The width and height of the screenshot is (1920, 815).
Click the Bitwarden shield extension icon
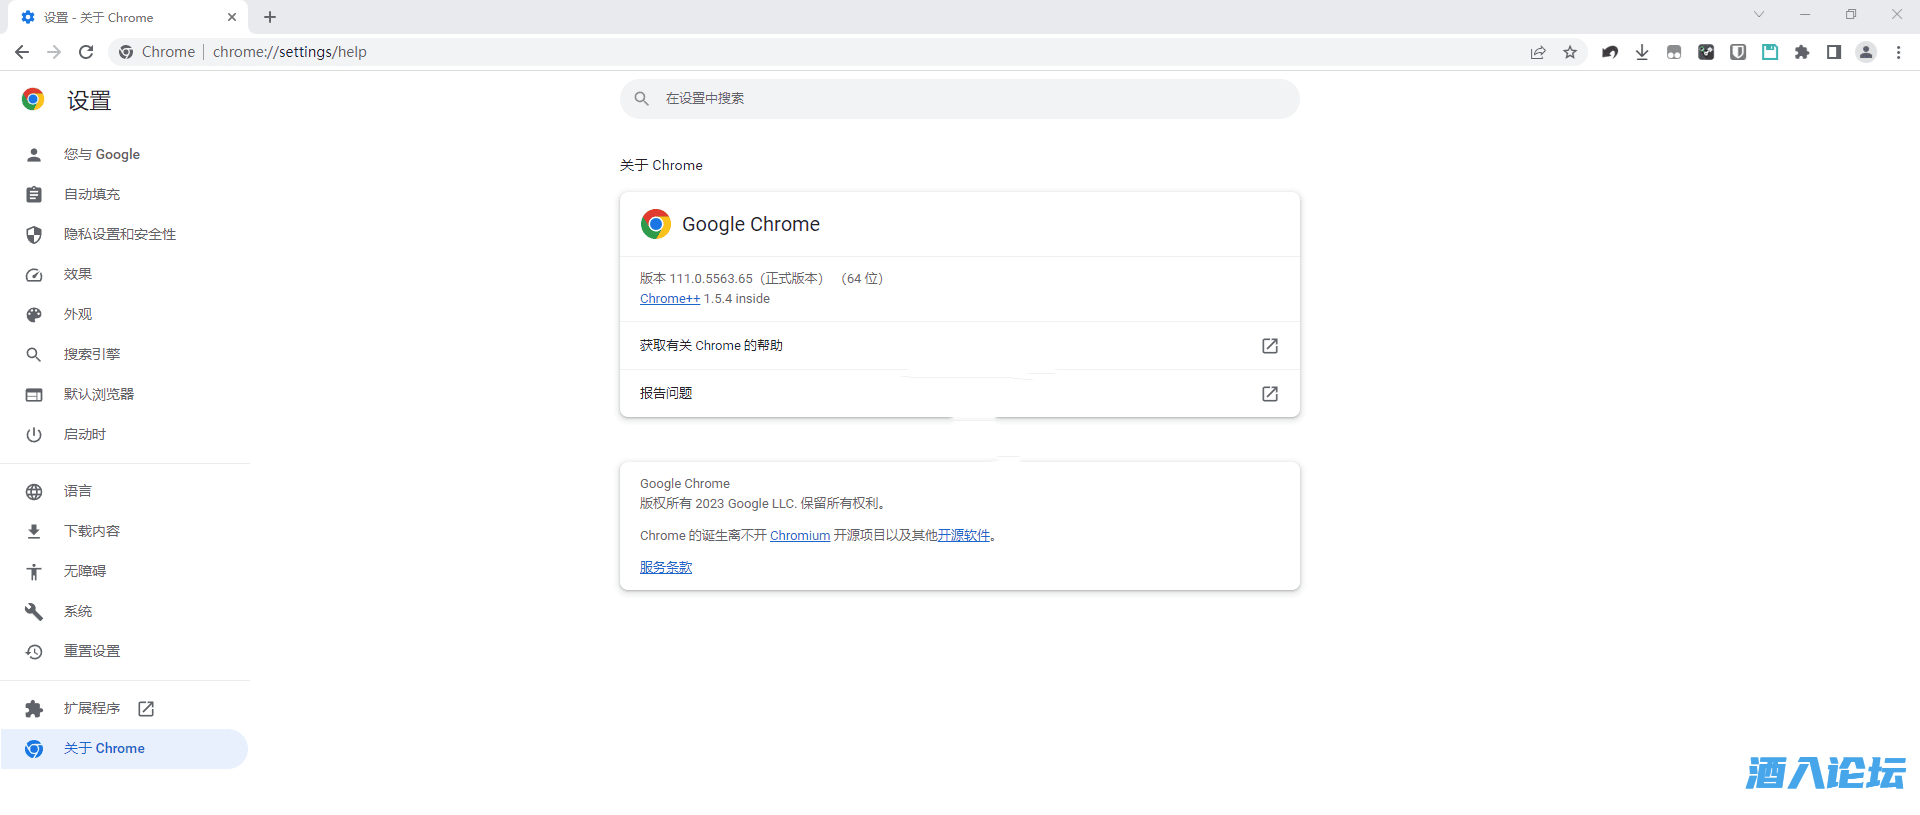pyautogui.click(x=1738, y=52)
